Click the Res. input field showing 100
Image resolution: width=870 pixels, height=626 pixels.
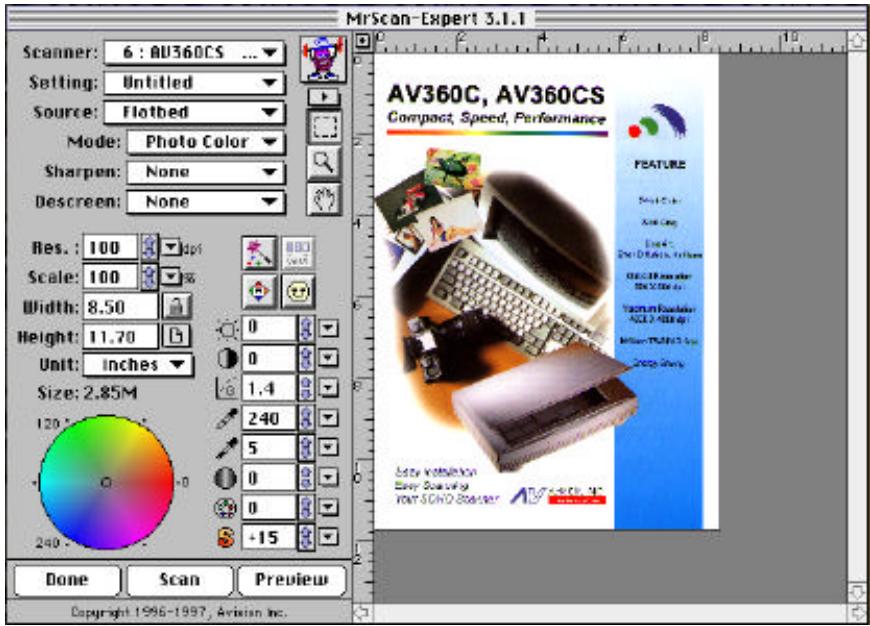tap(110, 248)
